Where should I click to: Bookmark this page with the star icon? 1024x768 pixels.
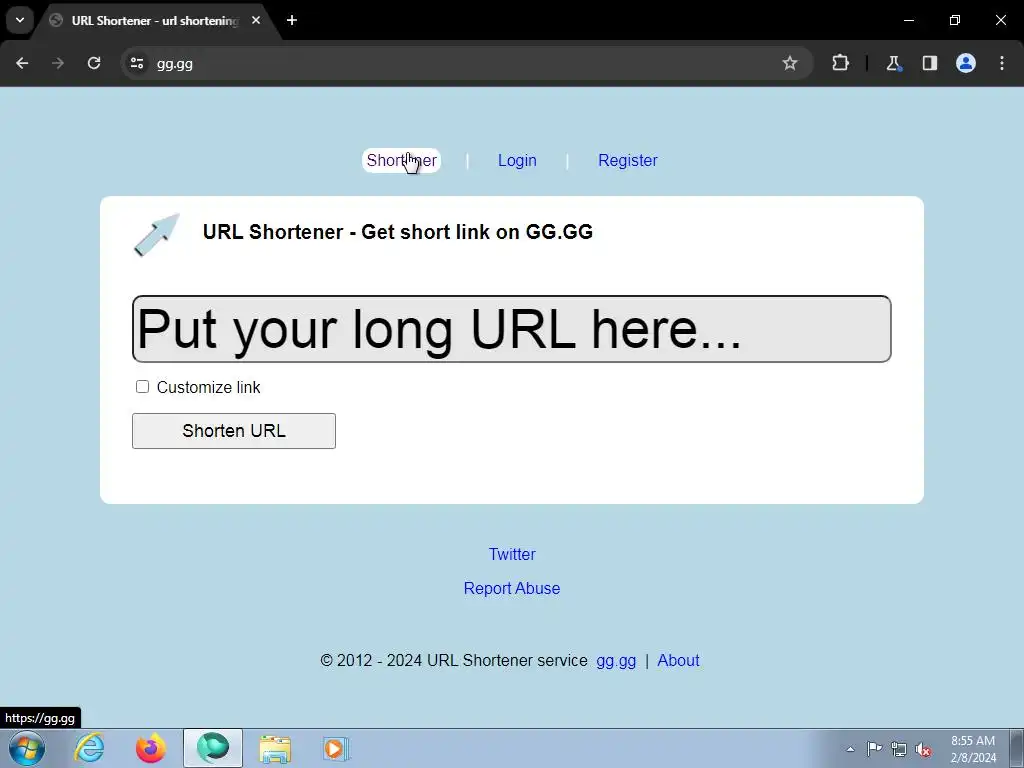point(790,63)
